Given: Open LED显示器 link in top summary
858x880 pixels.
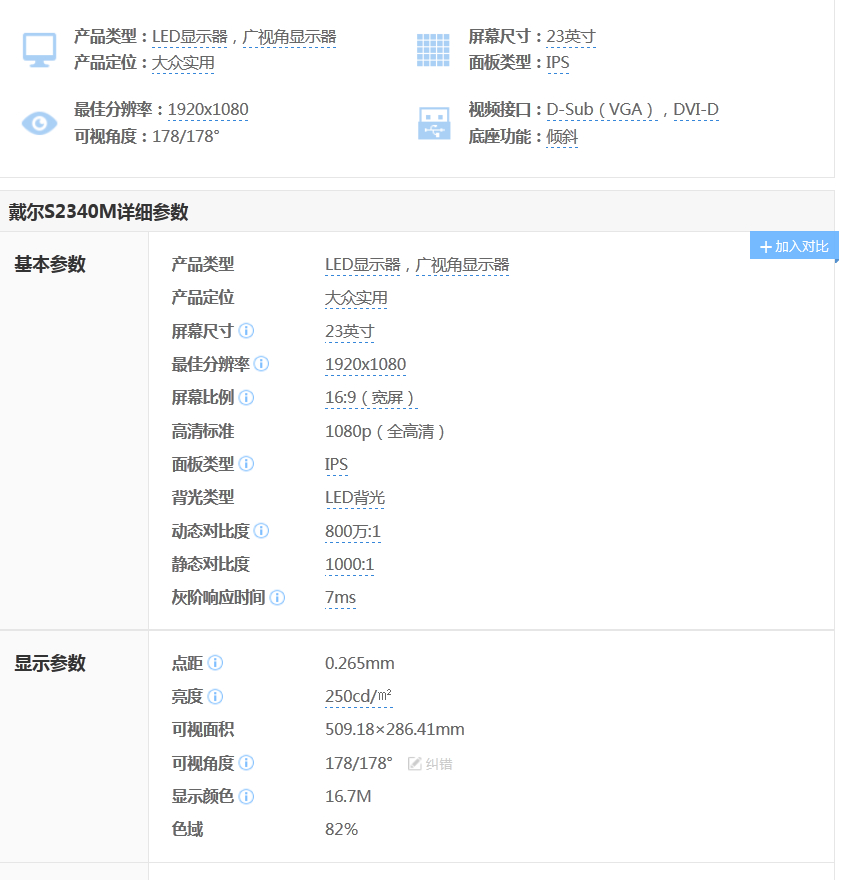Looking at the screenshot, I should (x=190, y=37).
